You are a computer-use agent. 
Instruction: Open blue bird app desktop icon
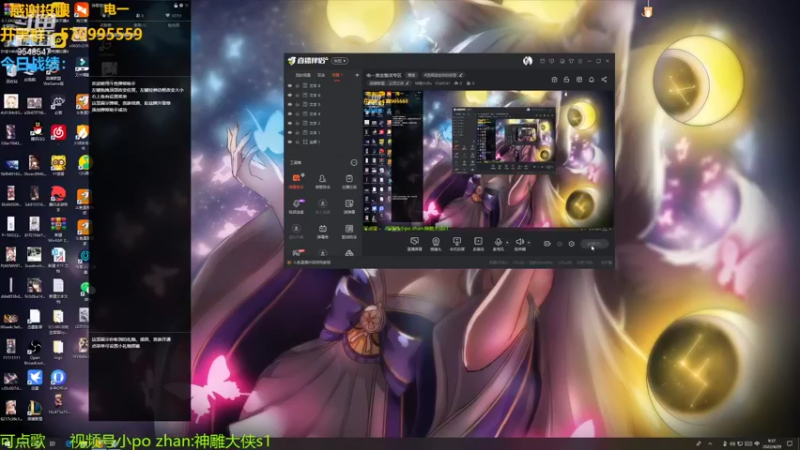(34, 380)
